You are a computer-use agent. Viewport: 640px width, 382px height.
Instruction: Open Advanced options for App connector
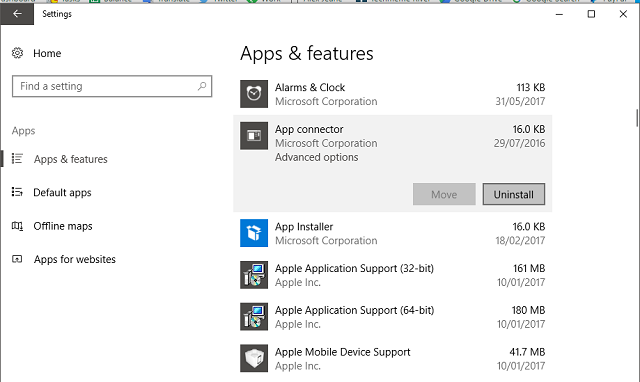(316, 157)
